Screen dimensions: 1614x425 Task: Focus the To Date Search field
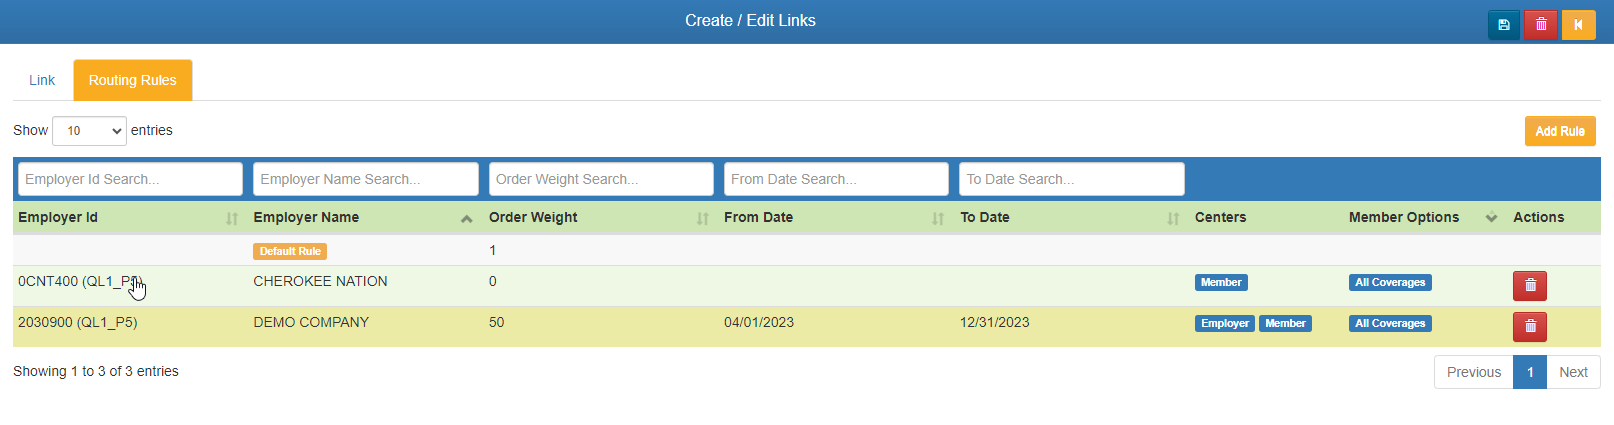1072,179
